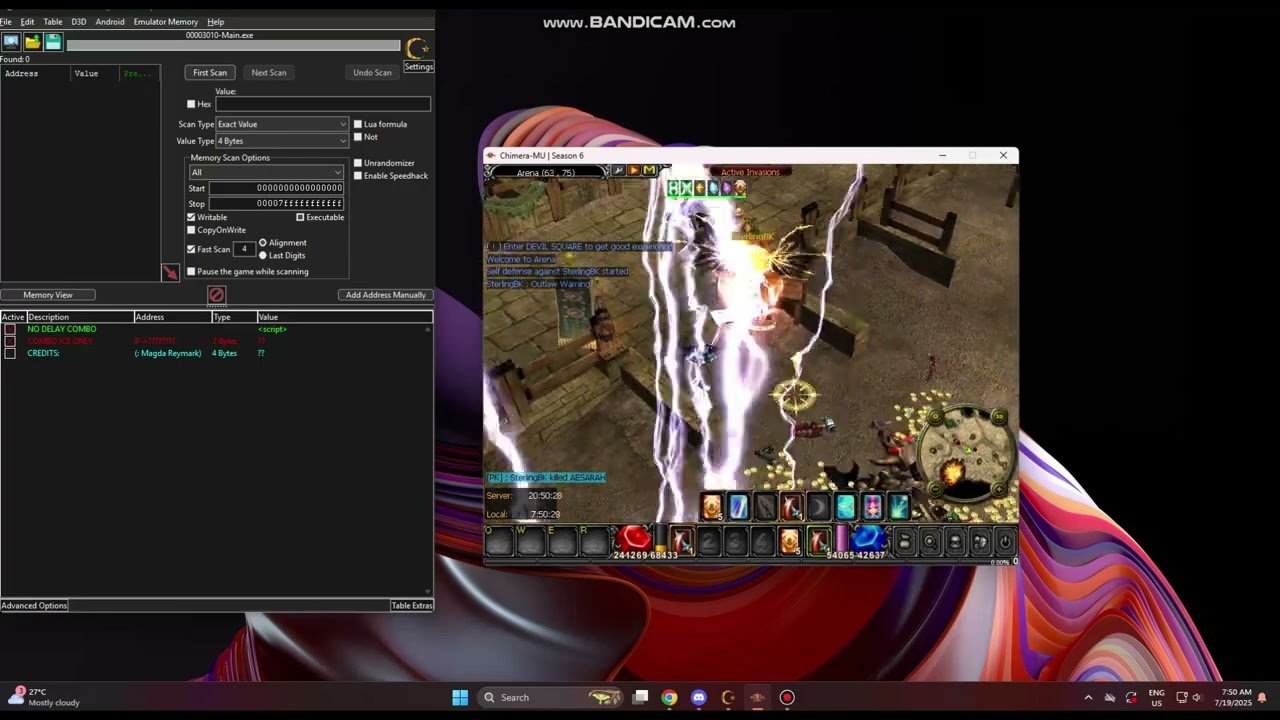Click the red health potion orb

coord(632,539)
